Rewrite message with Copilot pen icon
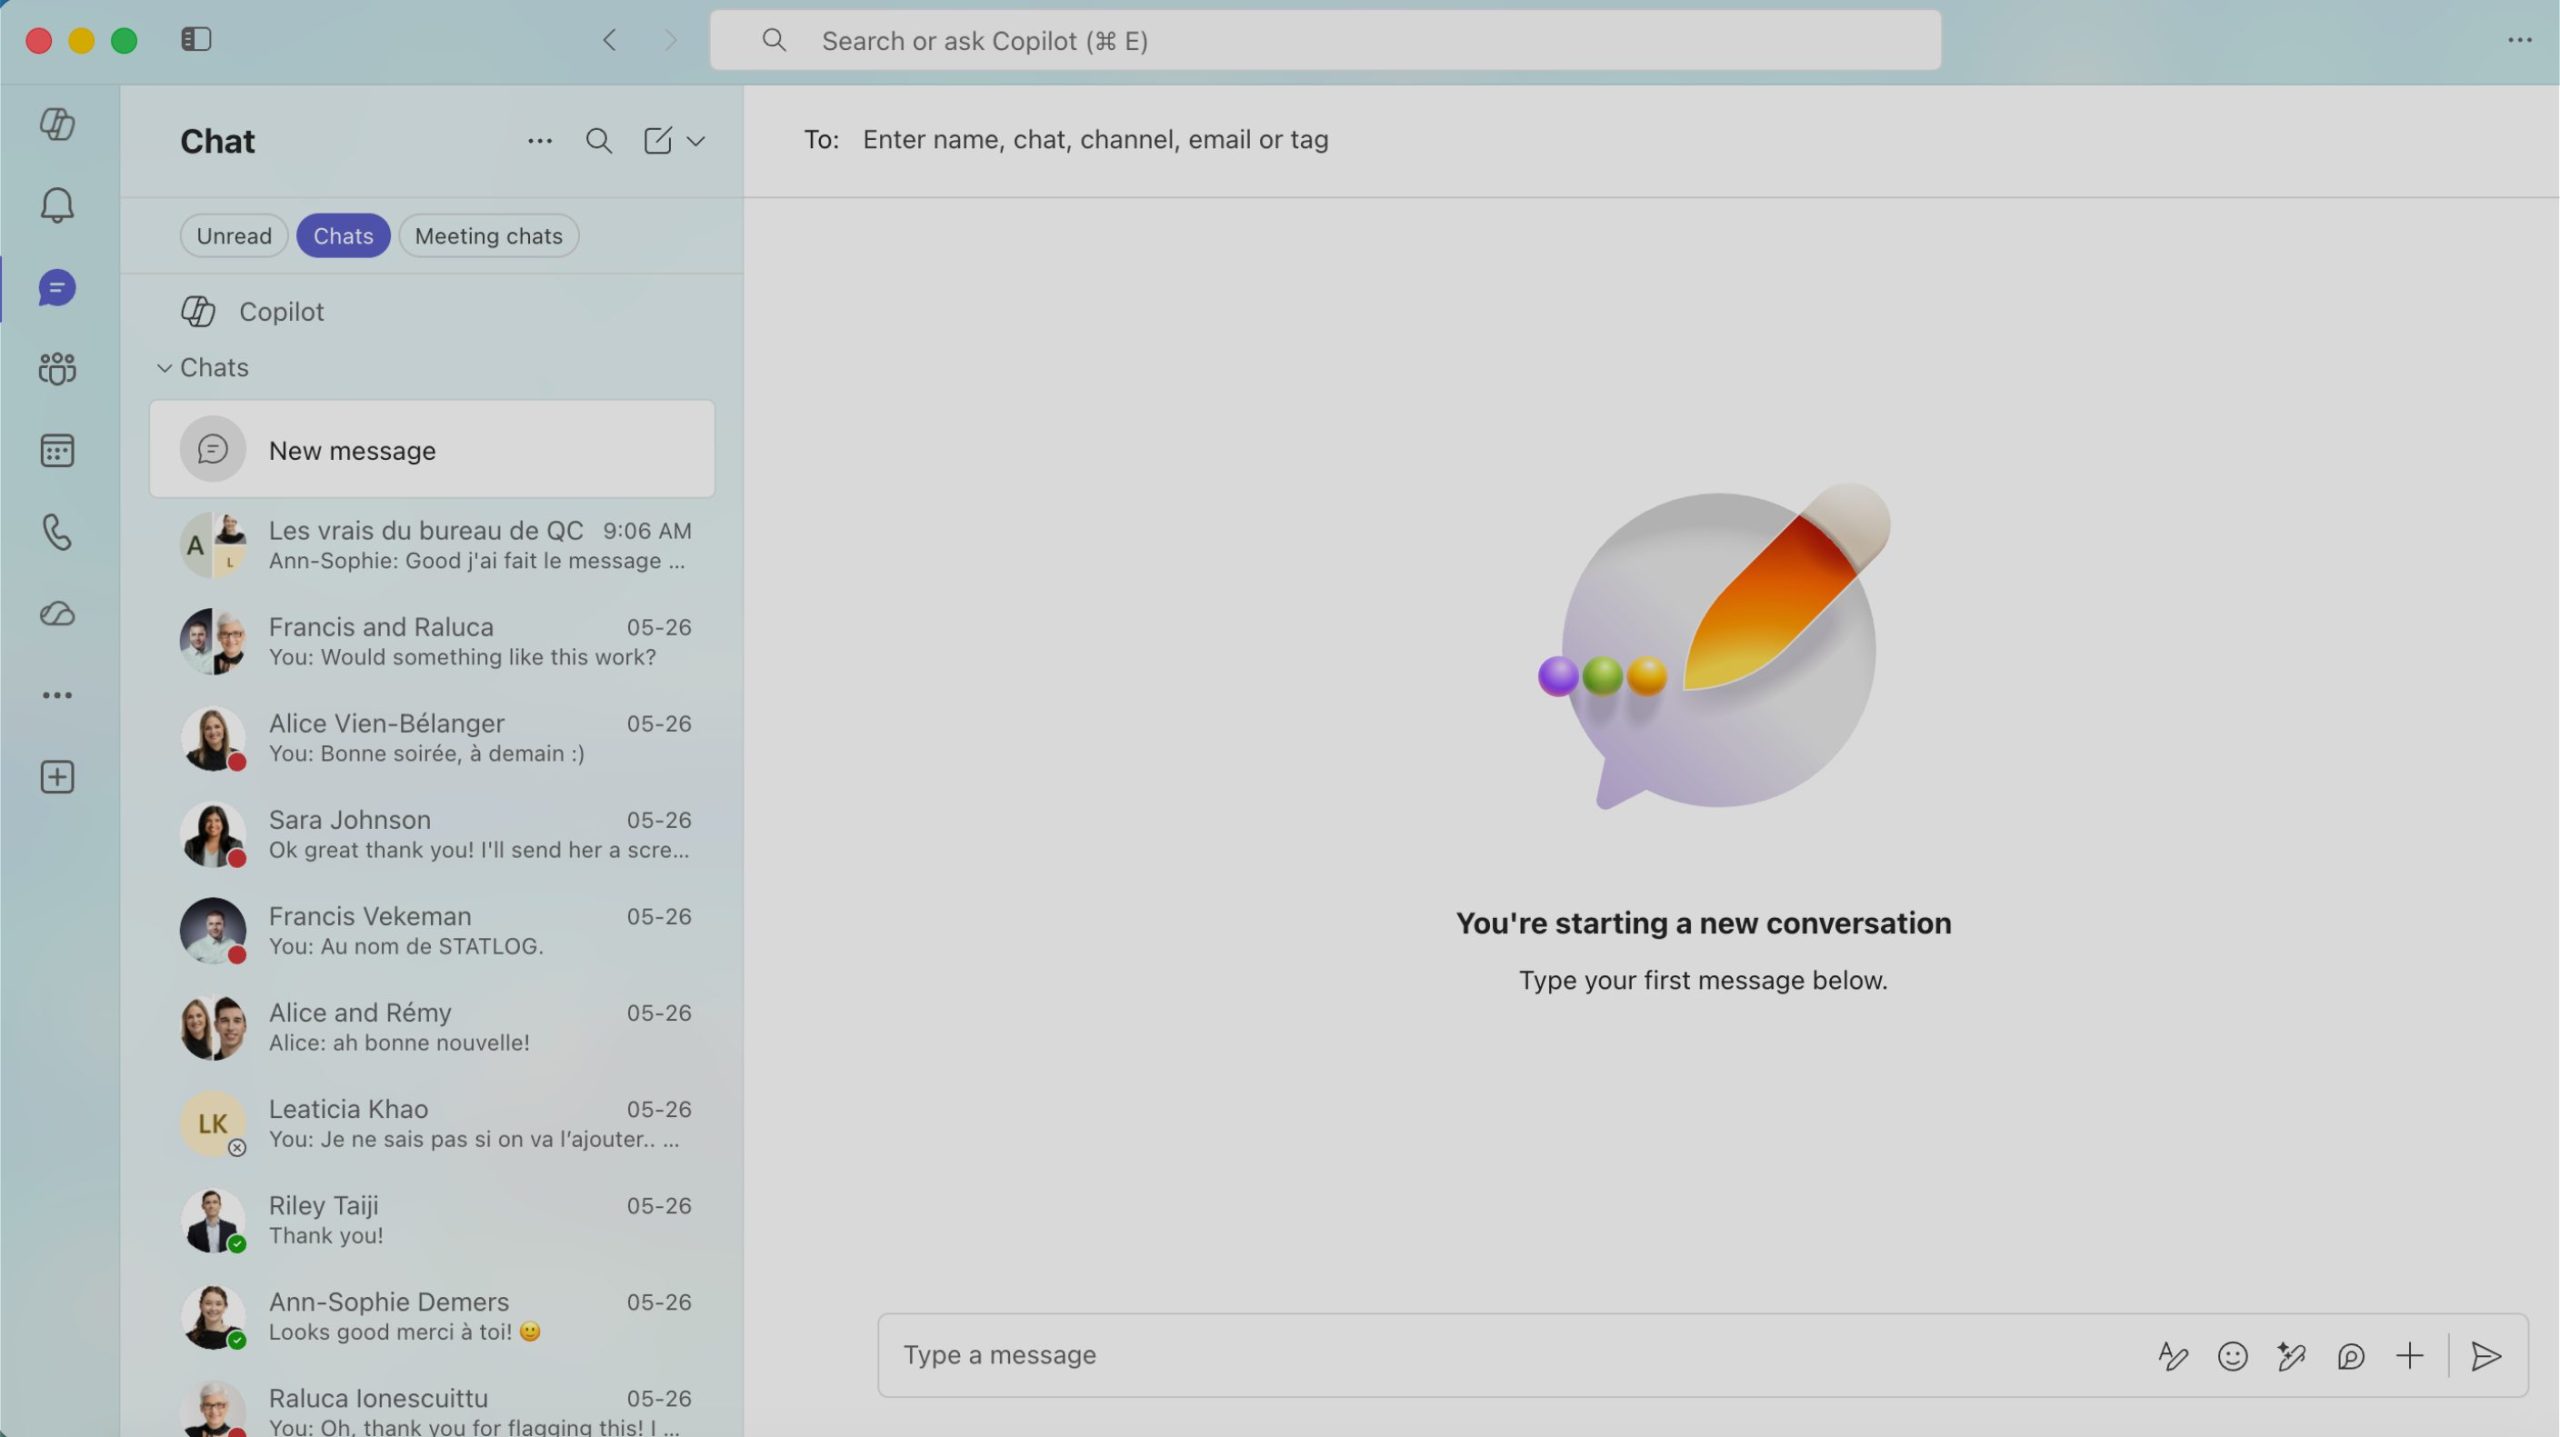The width and height of the screenshot is (2560, 1437). point(2291,1356)
